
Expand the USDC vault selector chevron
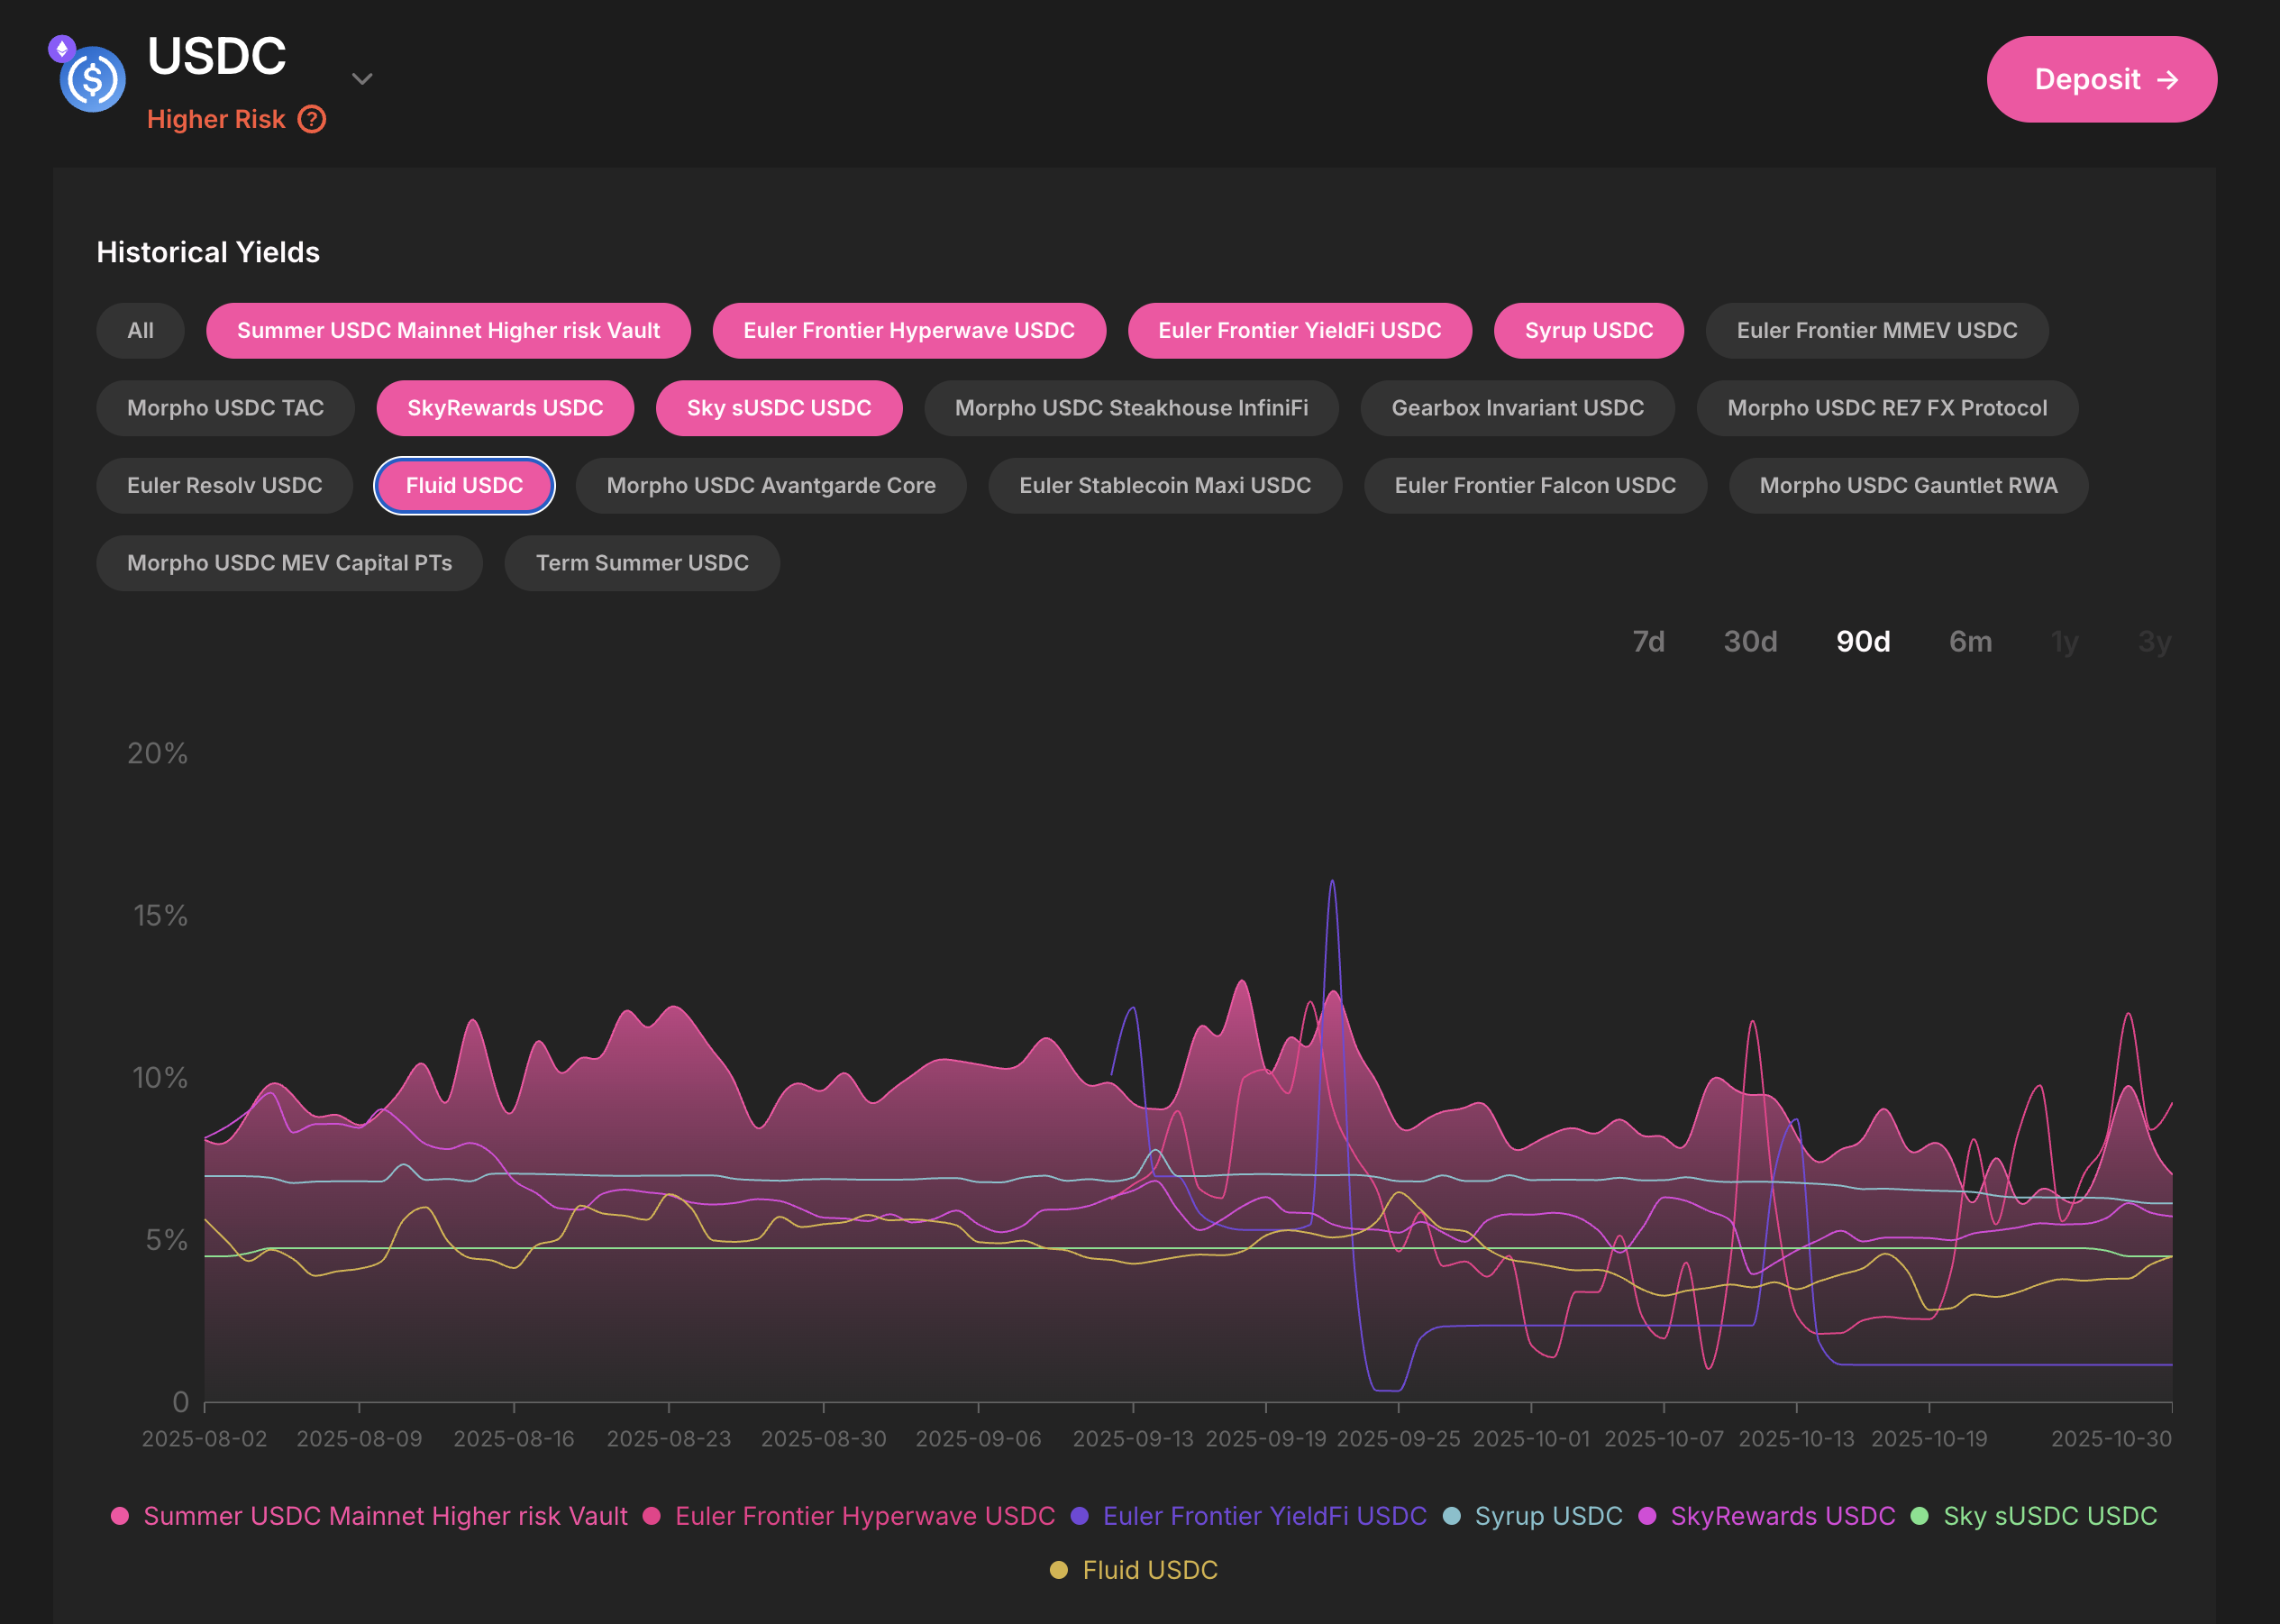(x=362, y=79)
